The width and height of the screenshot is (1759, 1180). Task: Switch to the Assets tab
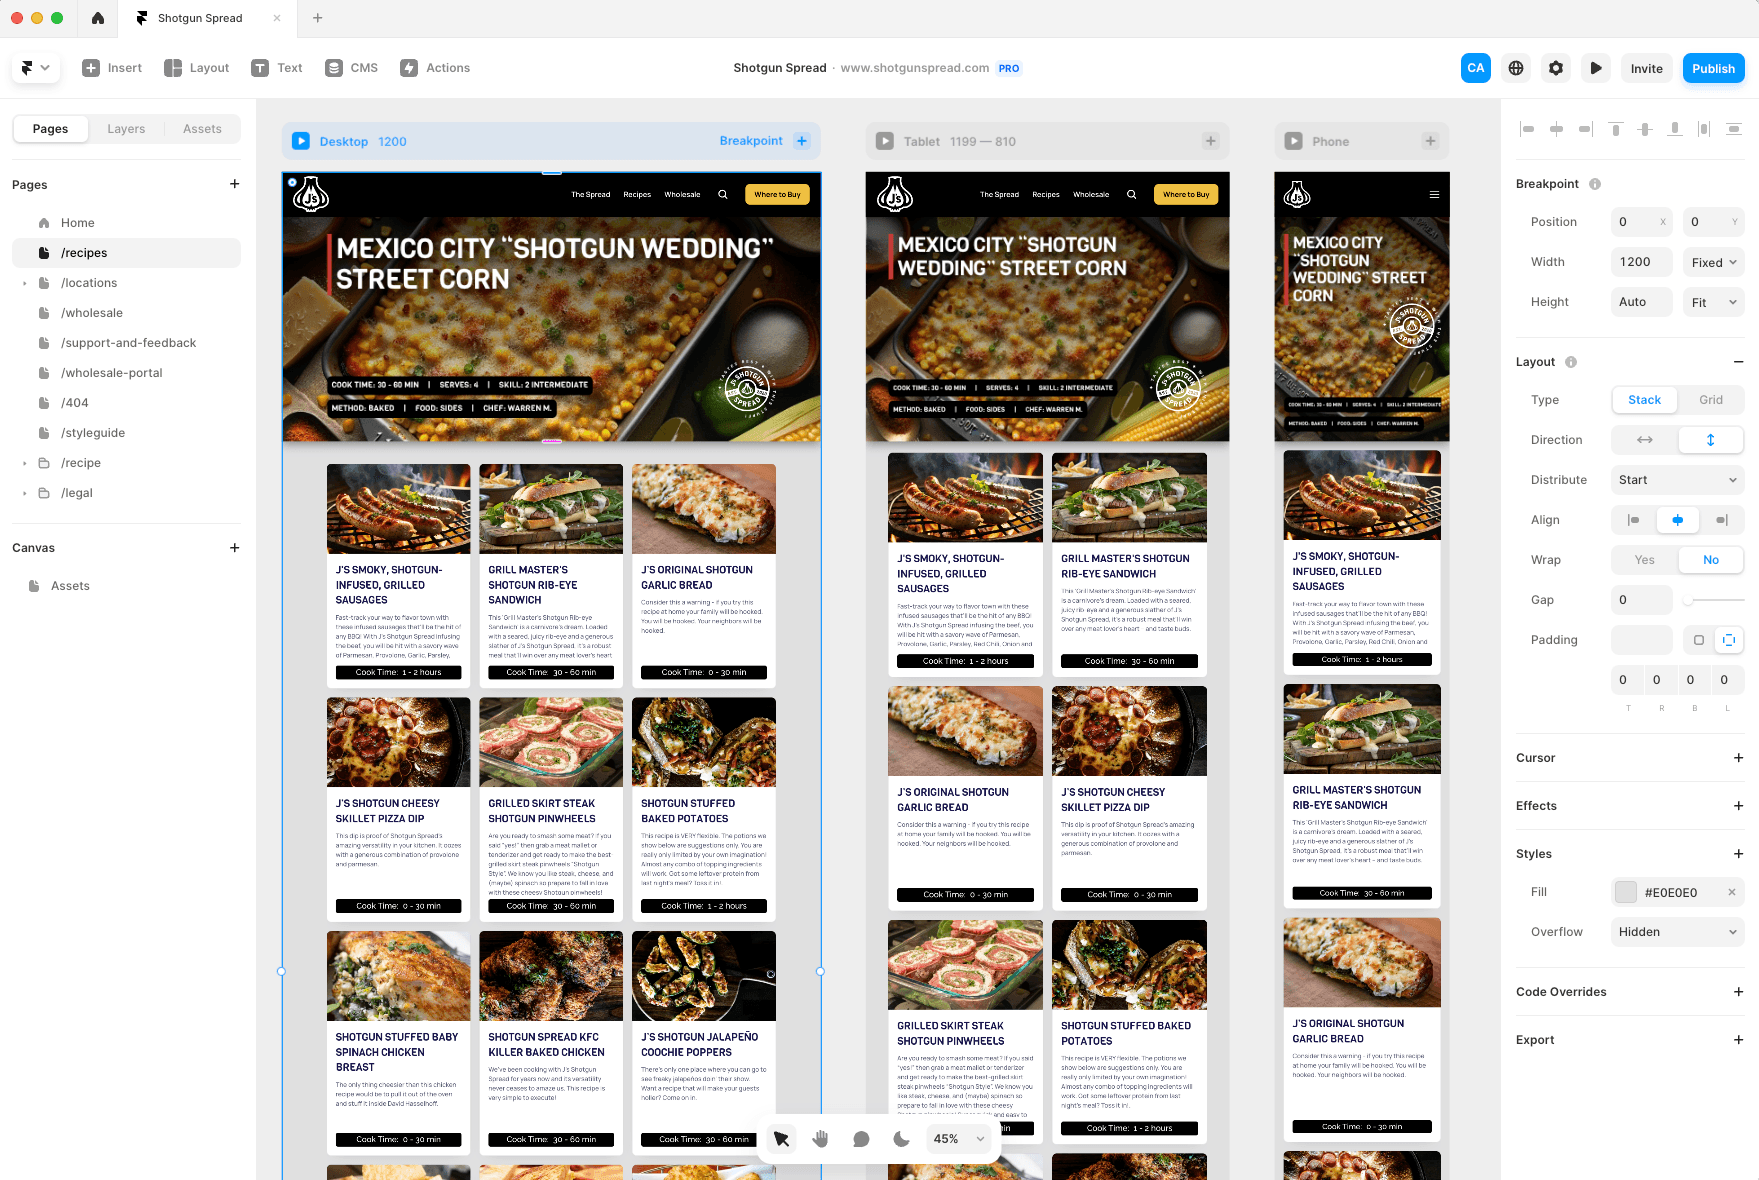tap(202, 129)
